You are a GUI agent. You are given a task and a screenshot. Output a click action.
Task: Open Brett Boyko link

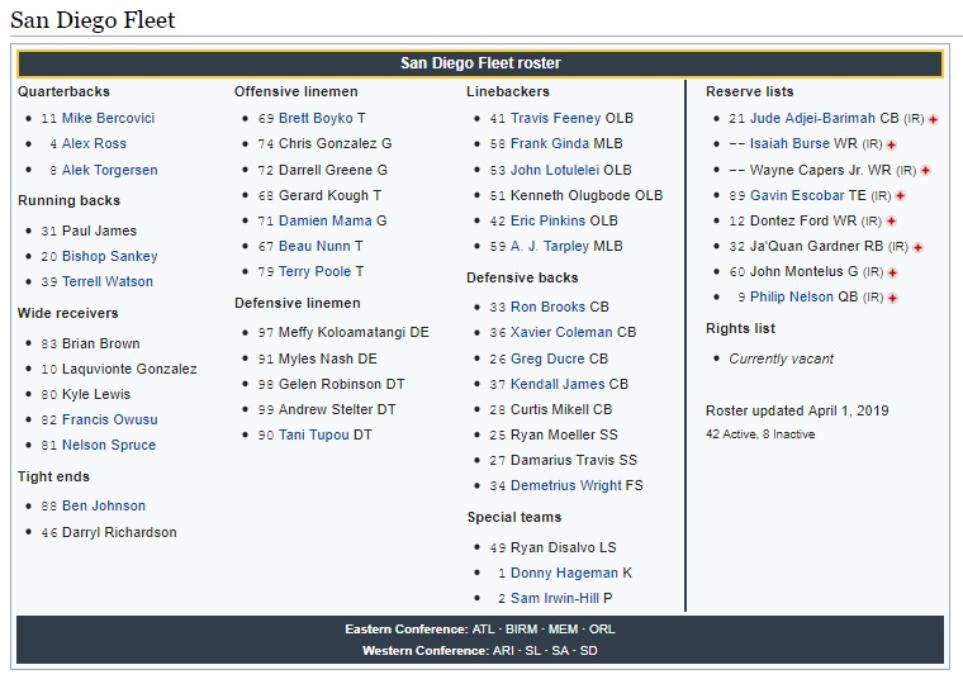click(x=316, y=118)
